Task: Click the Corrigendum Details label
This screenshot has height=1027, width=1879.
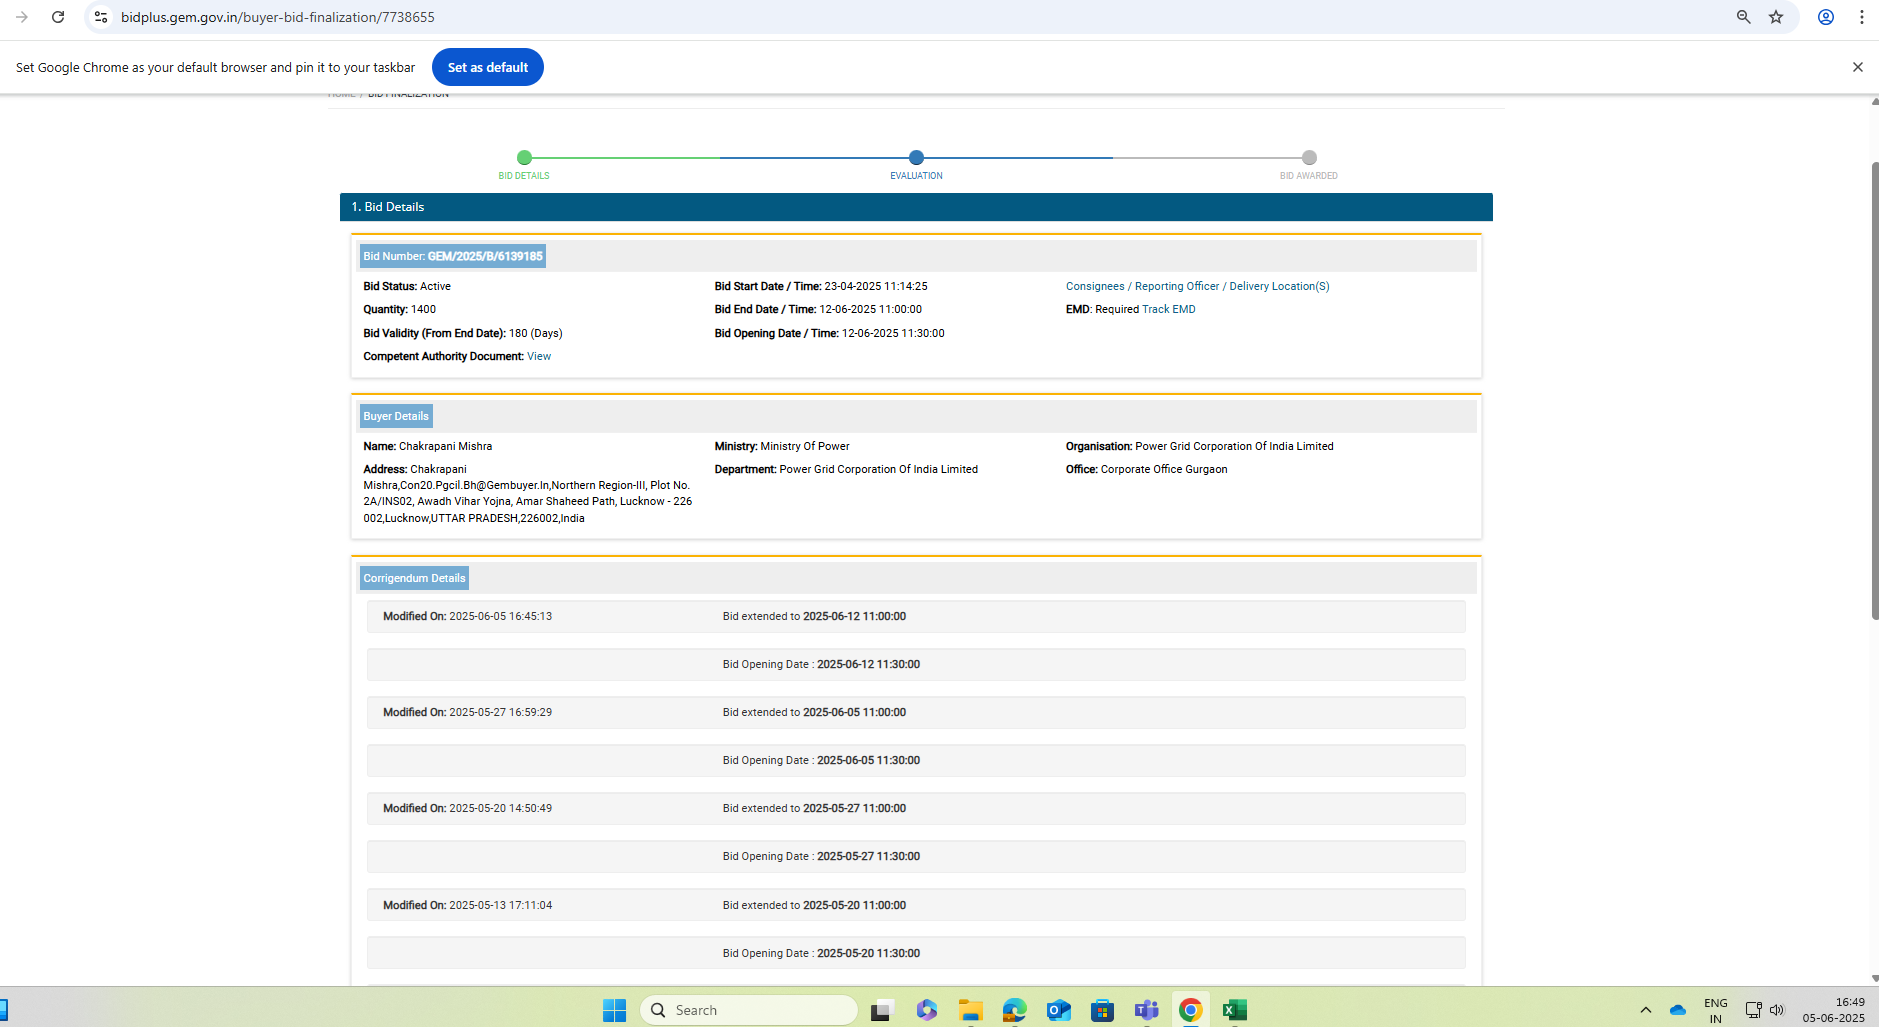Action: pos(414,578)
